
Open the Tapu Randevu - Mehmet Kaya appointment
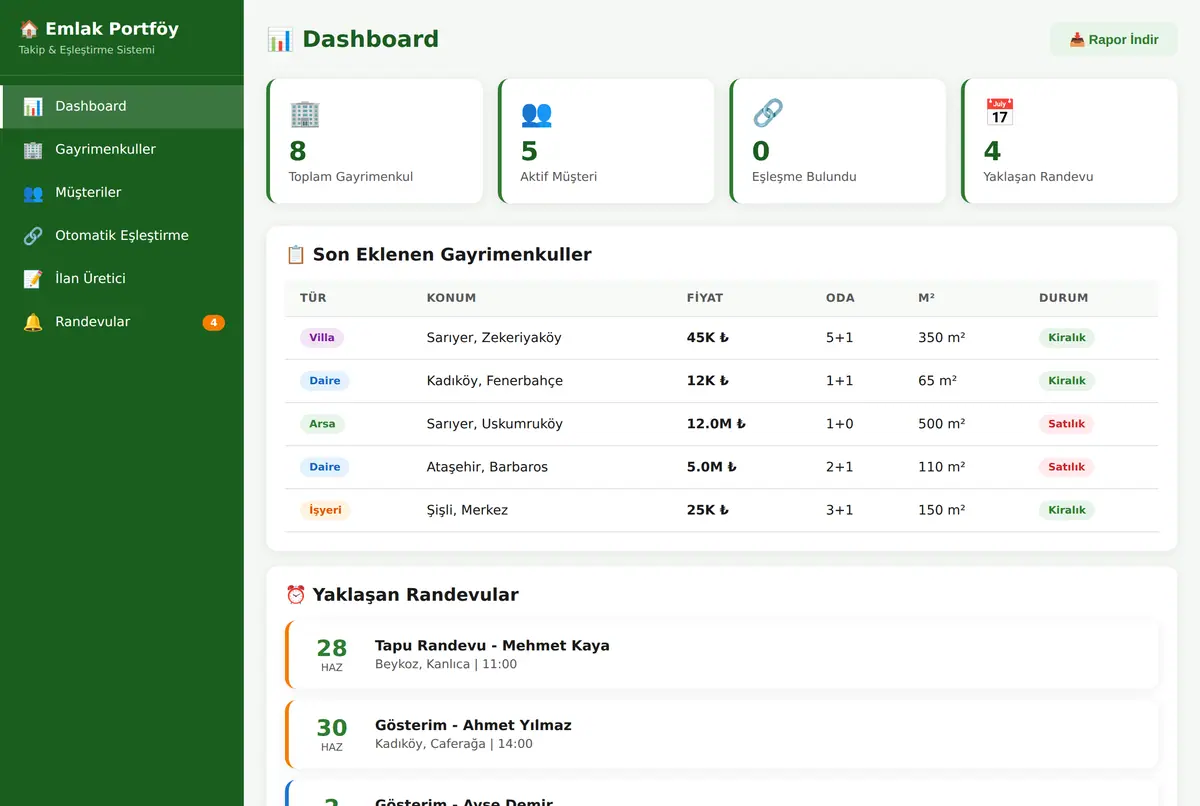click(x=722, y=654)
